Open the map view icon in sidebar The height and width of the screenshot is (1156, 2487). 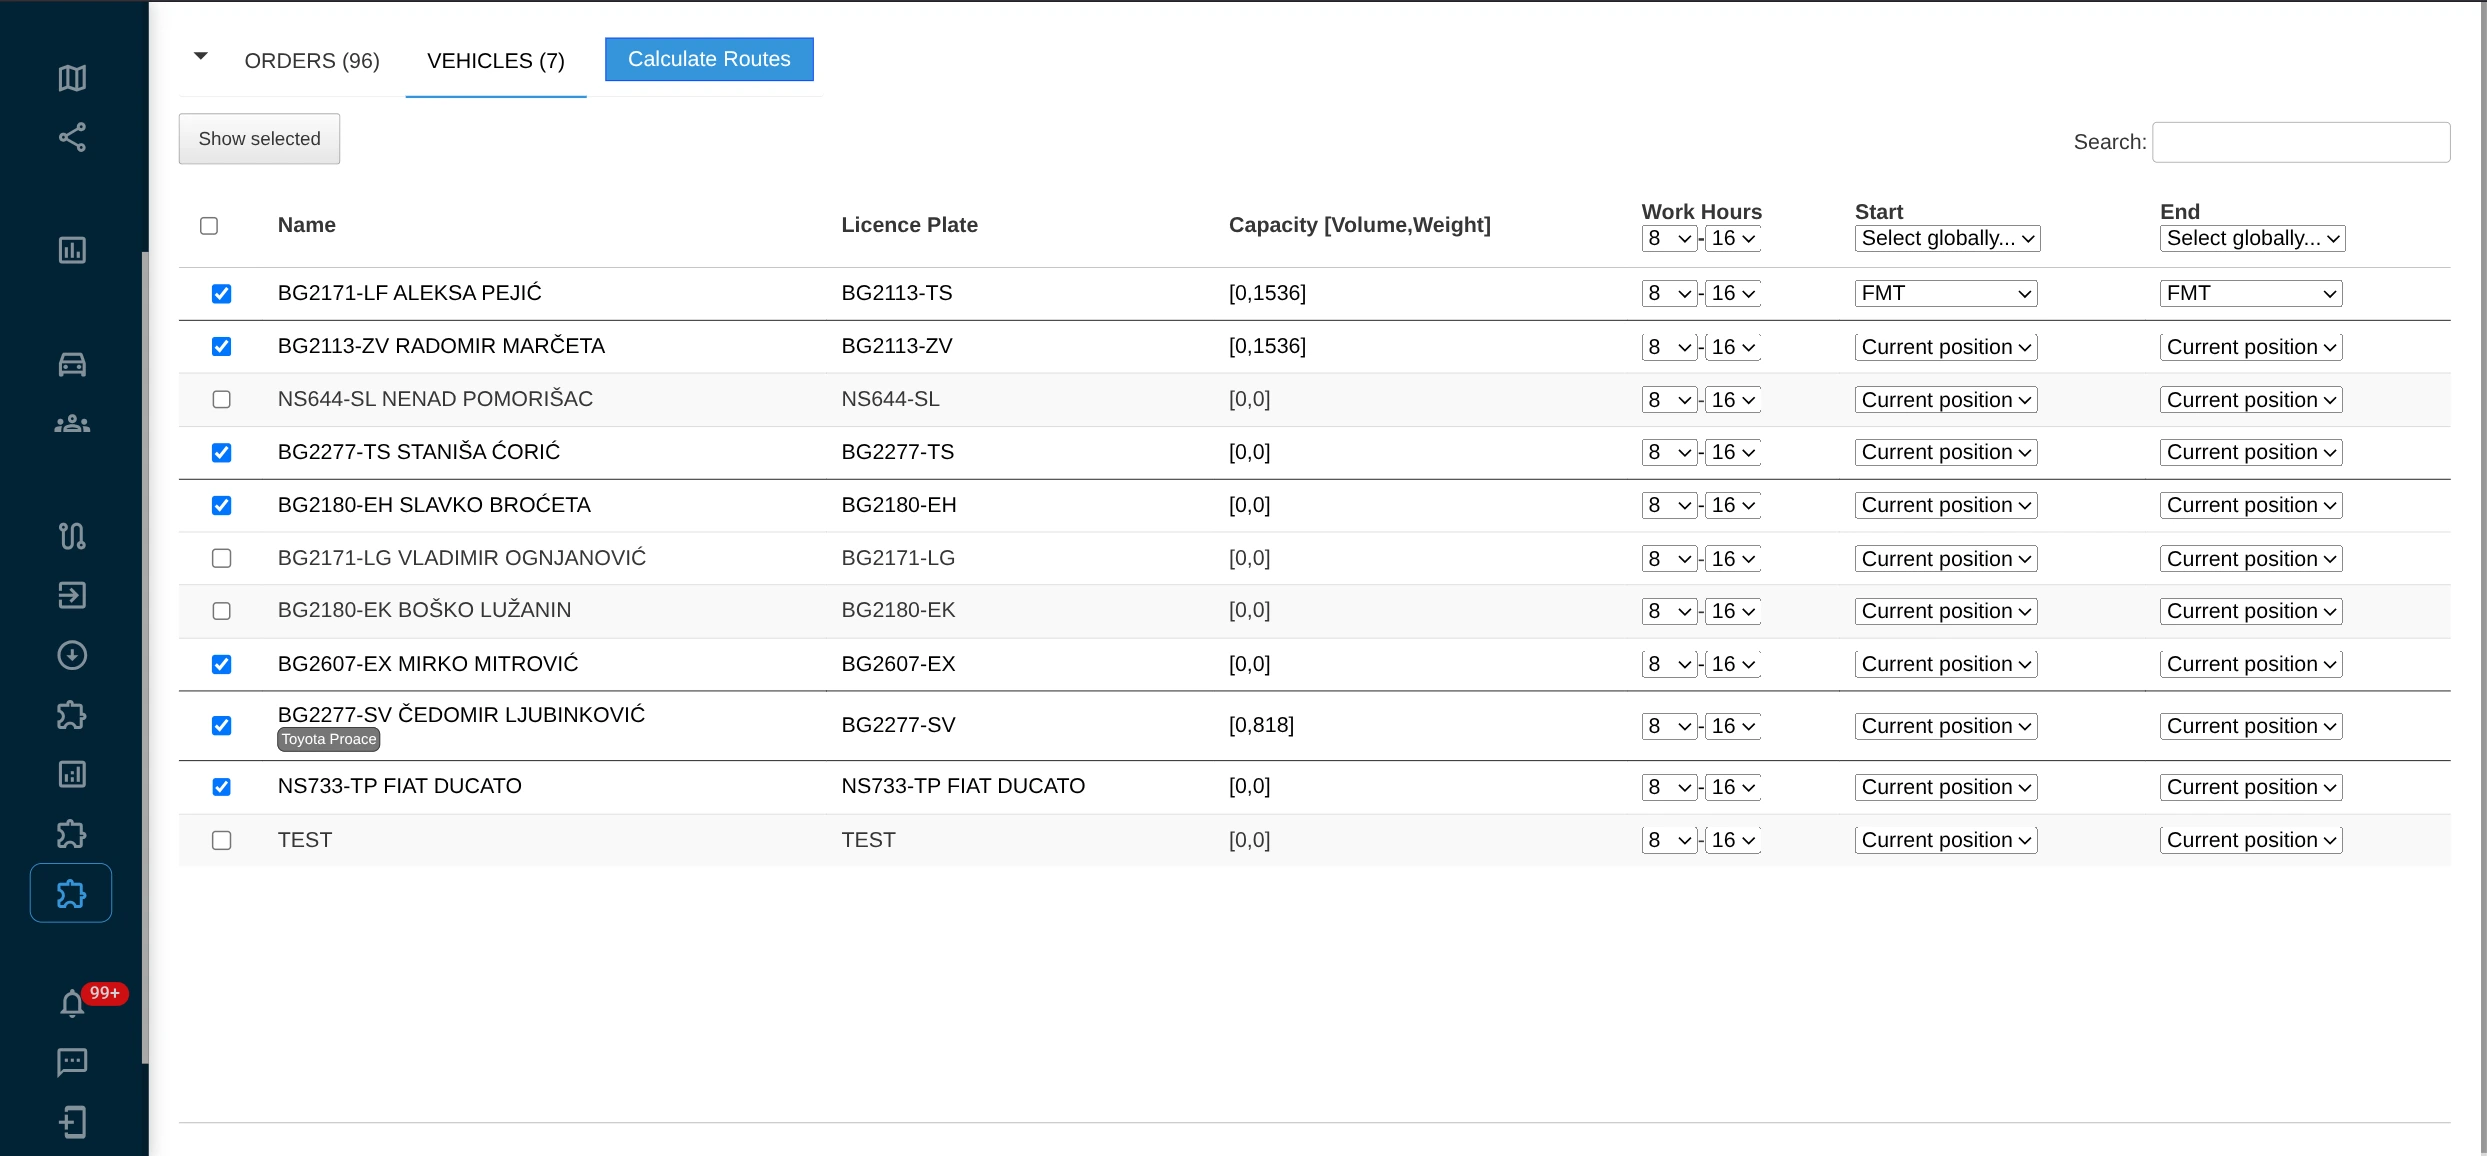(72, 78)
